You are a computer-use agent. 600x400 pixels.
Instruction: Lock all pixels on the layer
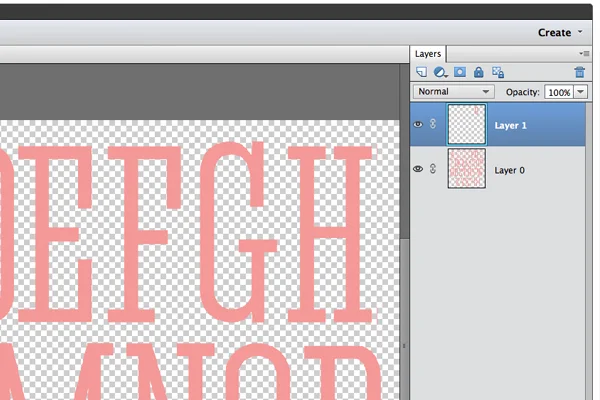click(x=478, y=72)
